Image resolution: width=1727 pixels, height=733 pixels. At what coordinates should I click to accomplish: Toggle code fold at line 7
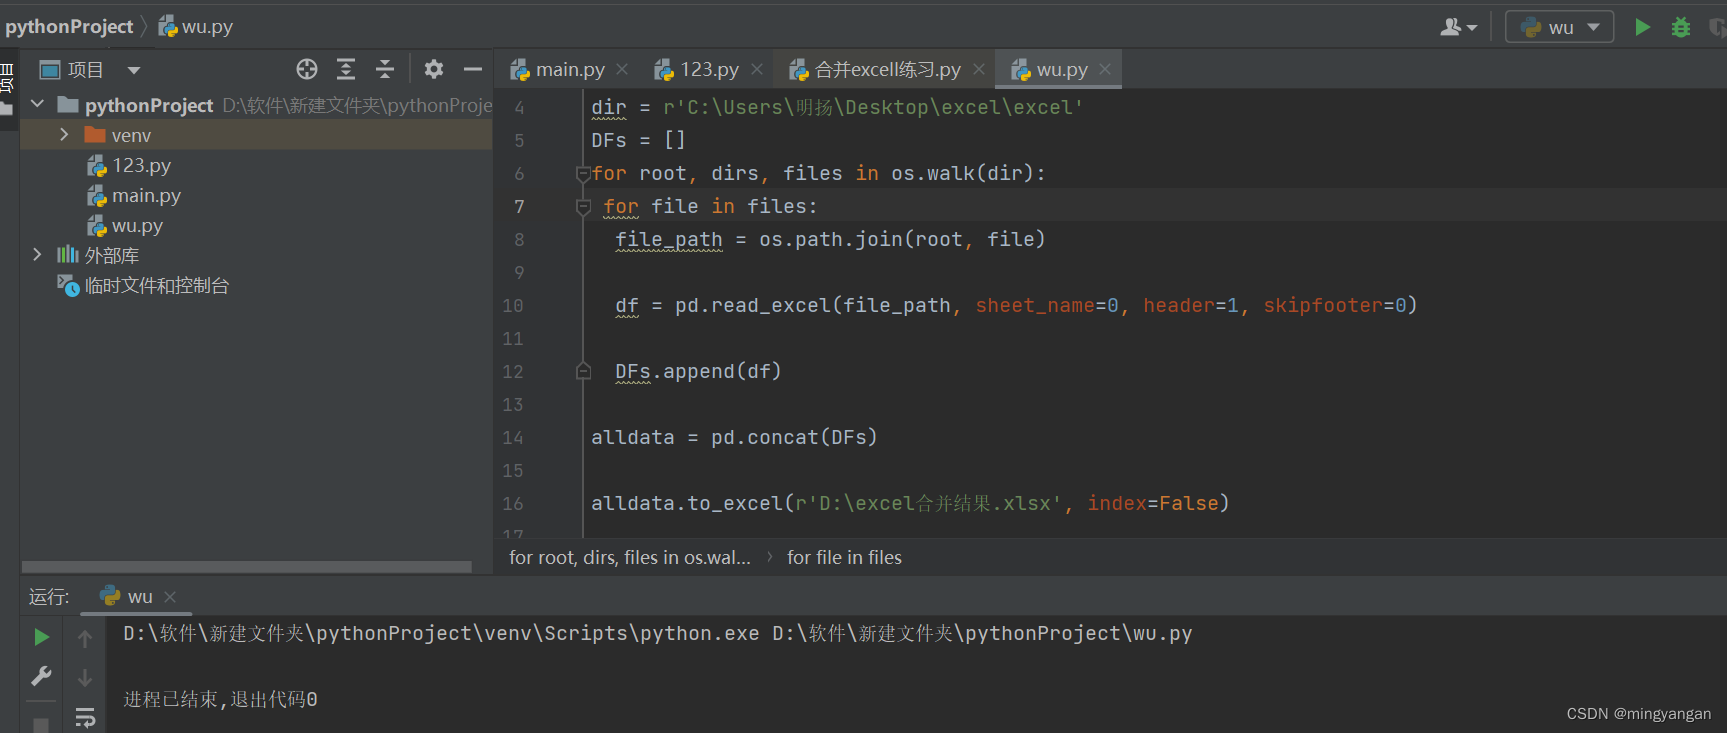[583, 207]
